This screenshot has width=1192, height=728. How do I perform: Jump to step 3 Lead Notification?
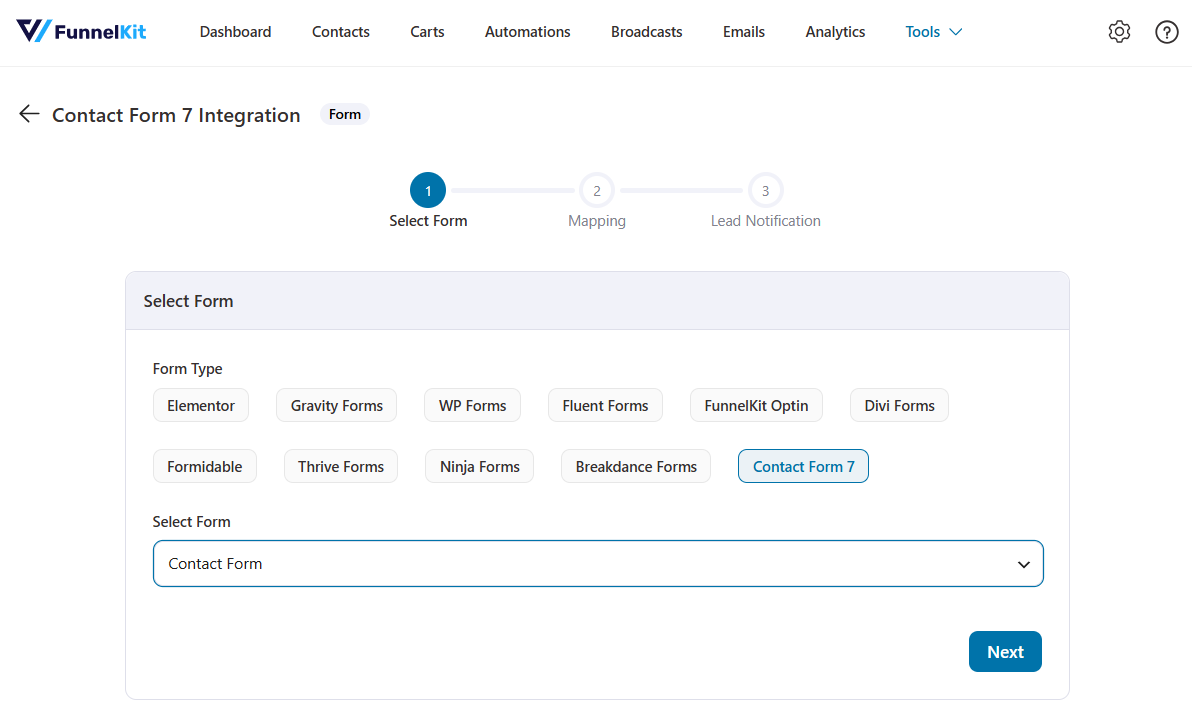[x=766, y=191]
